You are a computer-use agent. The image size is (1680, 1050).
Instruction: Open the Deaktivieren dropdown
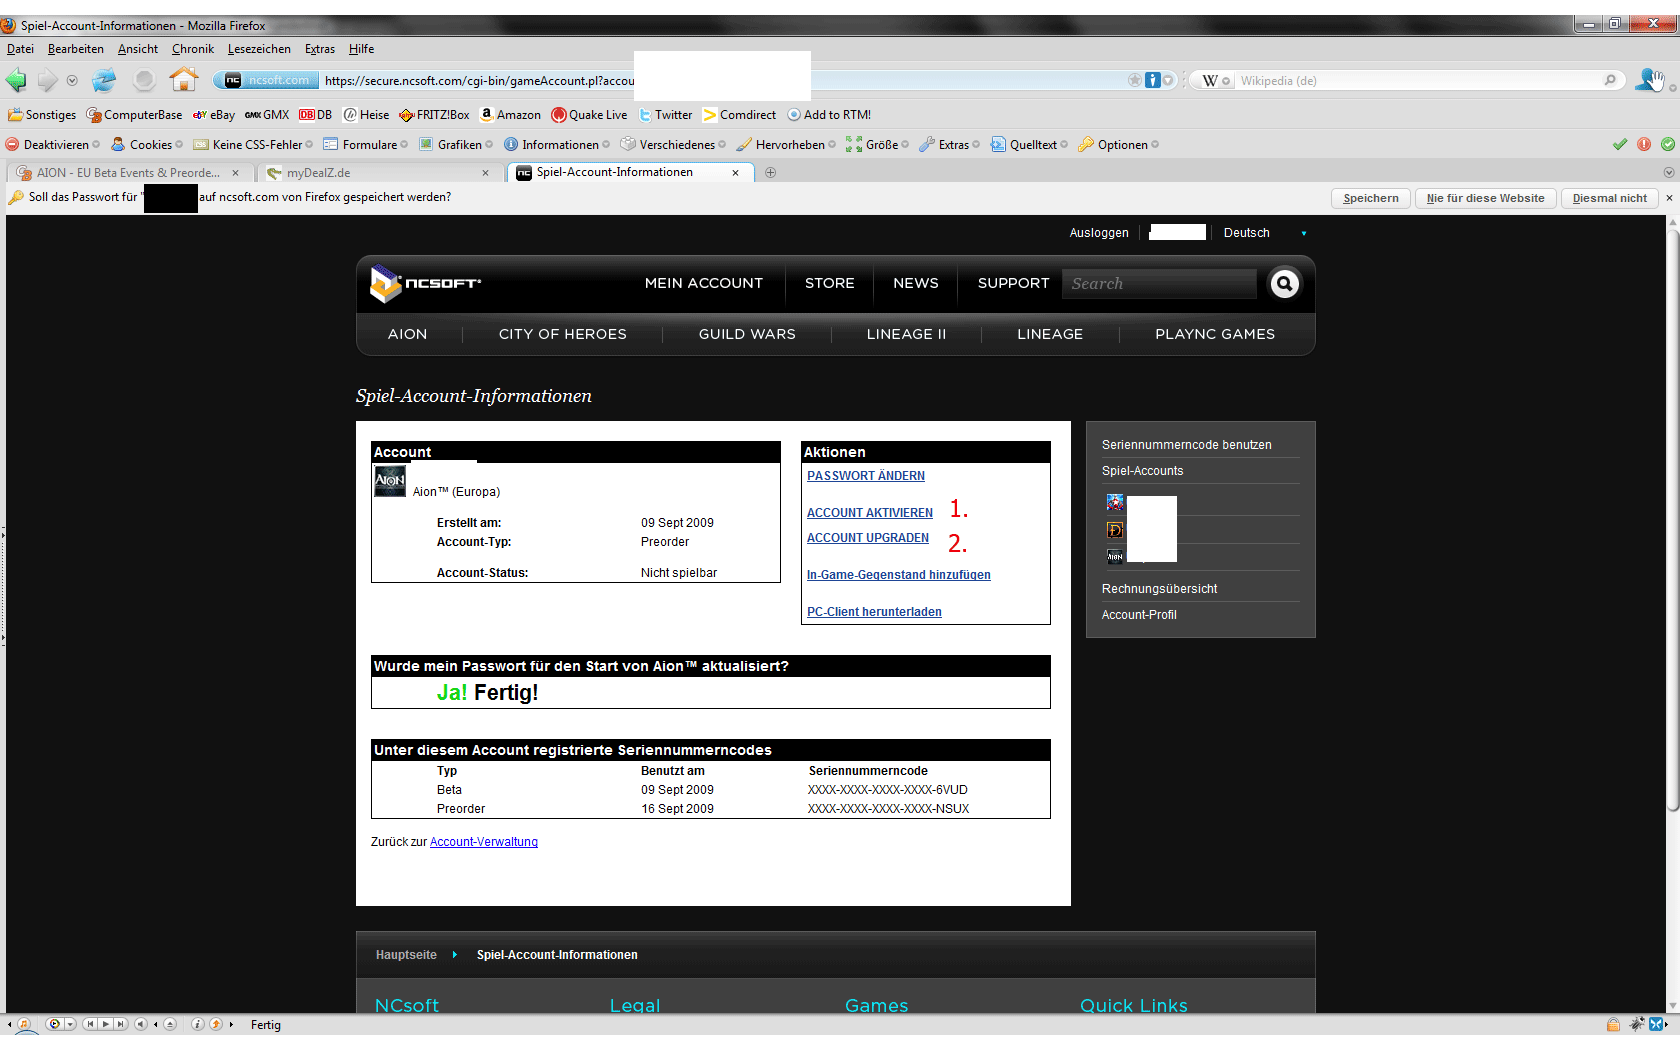pos(53,145)
